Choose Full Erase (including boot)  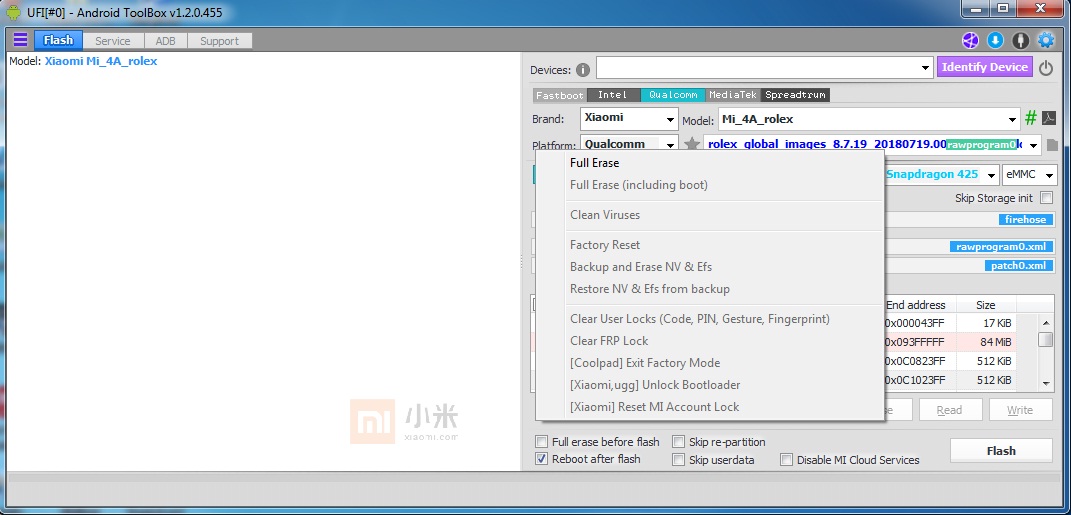pyautogui.click(x=710, y=185)
